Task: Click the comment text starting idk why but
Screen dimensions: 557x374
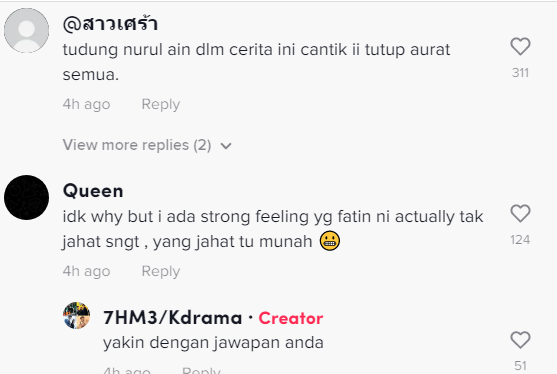Action: pyautogui.click(x=273, y=229)
